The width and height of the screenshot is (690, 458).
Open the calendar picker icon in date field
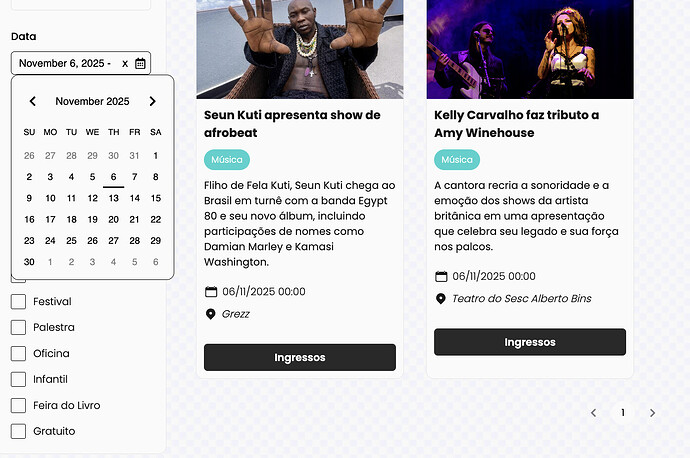[x=140, y=63]
